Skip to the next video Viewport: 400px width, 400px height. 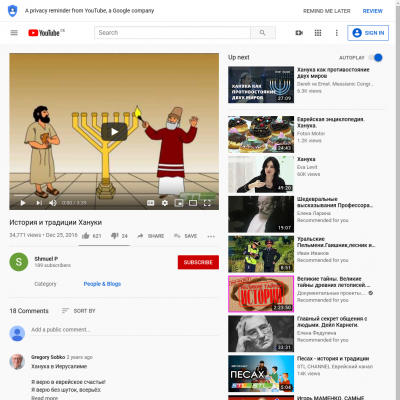point(39,203)
